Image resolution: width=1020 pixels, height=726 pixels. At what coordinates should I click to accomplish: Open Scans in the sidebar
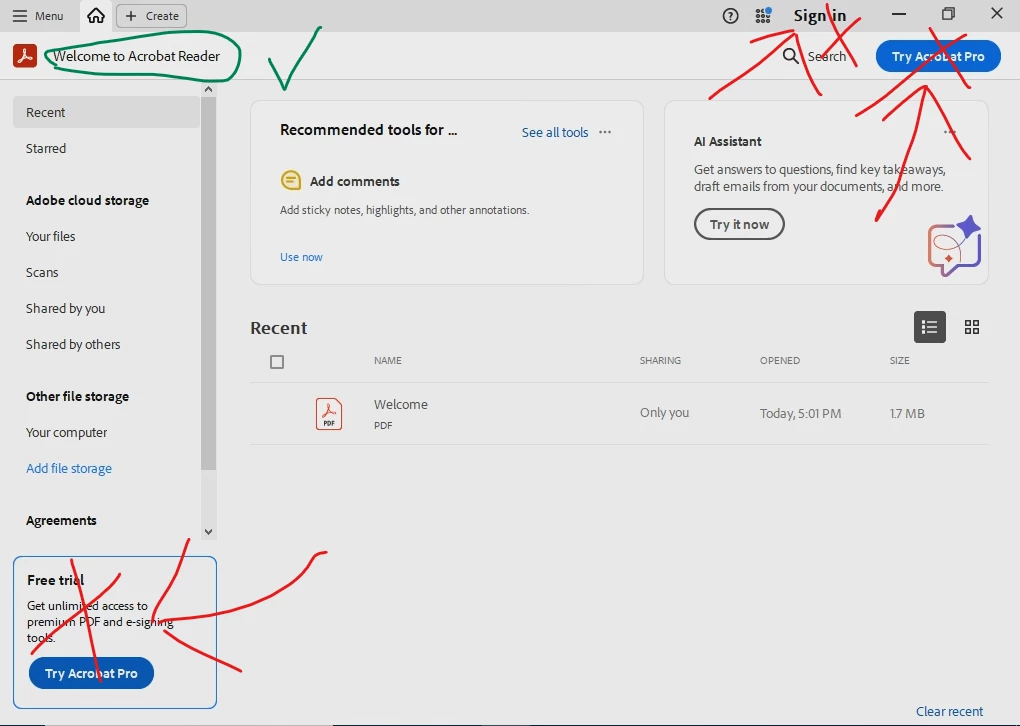click(42, 273)
